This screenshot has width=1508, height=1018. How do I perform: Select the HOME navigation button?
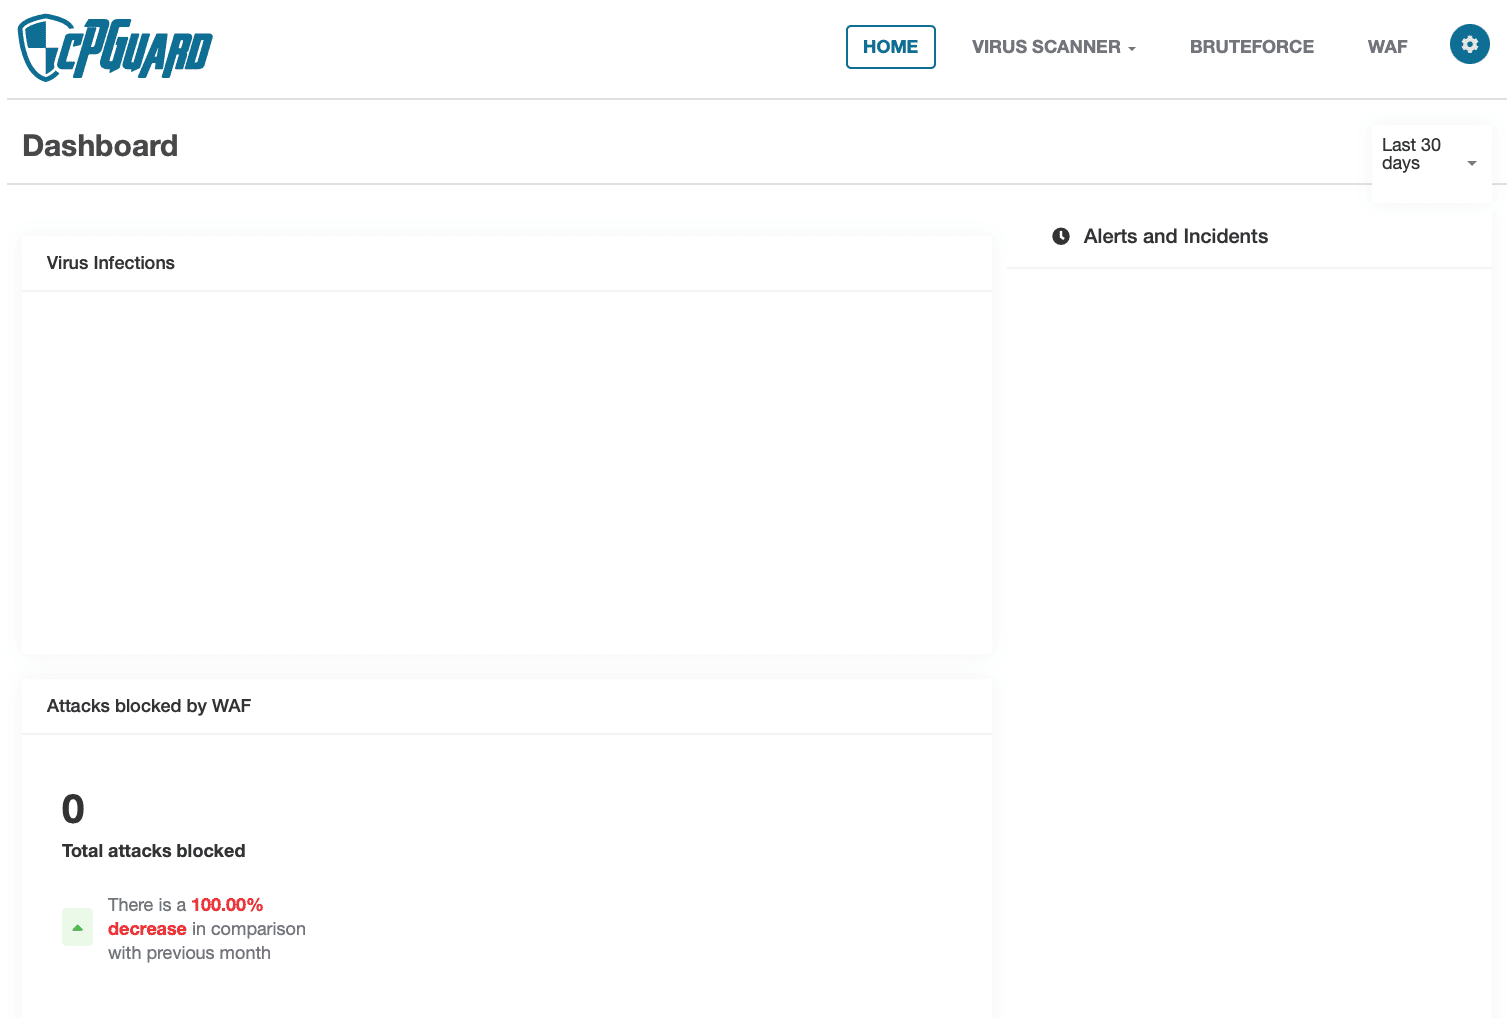890,46
